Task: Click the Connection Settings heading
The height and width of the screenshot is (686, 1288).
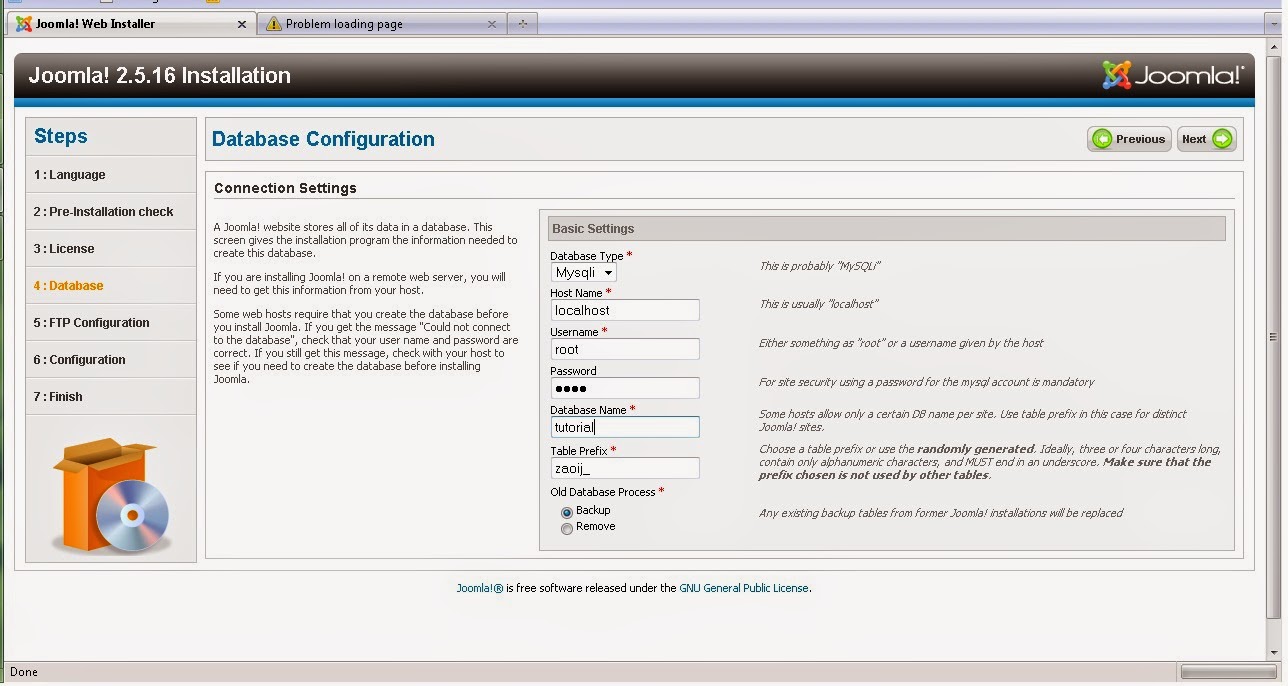Action: tap(285, 188)
